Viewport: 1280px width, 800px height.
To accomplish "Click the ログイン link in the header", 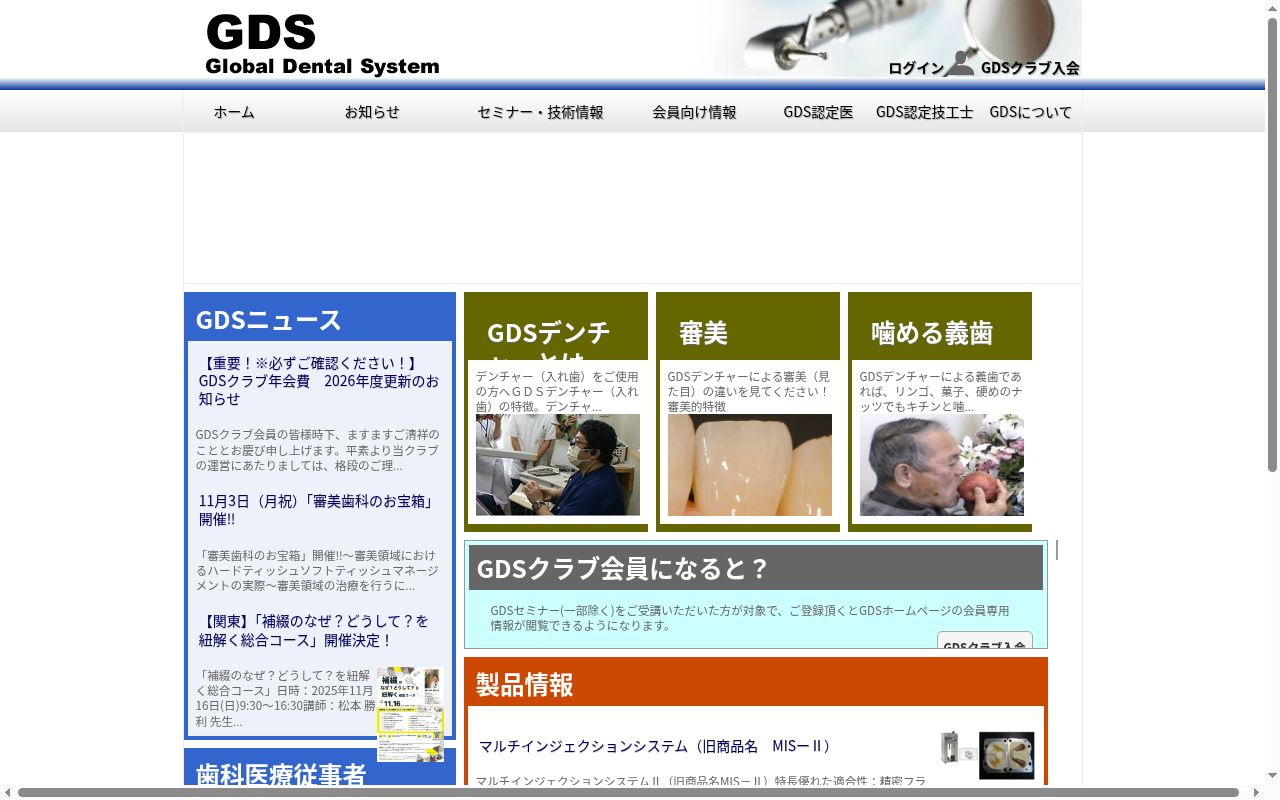I will click(x=916, y=68).
